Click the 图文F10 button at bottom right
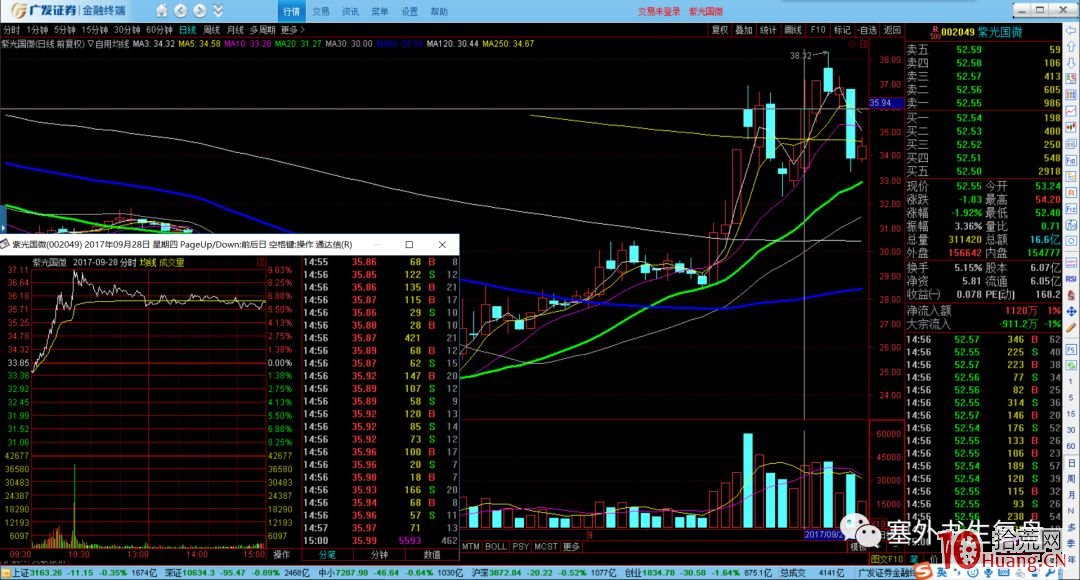 point(886,559)
